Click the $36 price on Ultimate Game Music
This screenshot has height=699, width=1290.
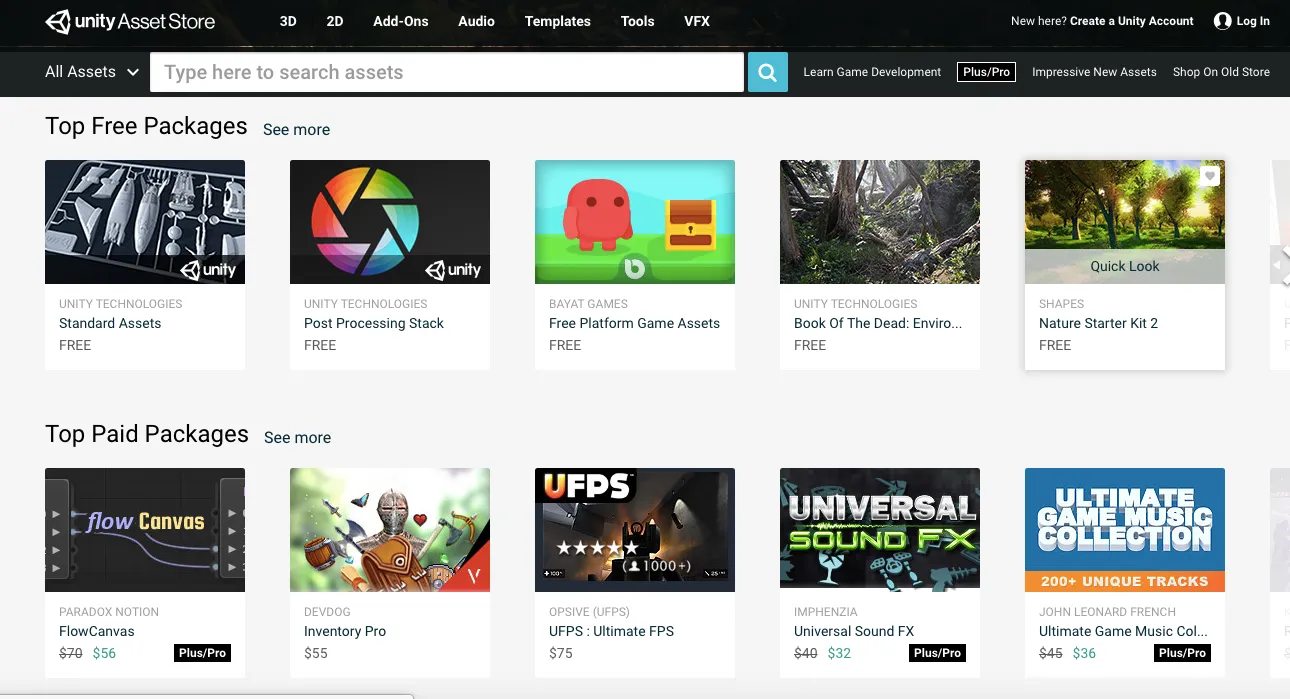tap(1084, 653)
